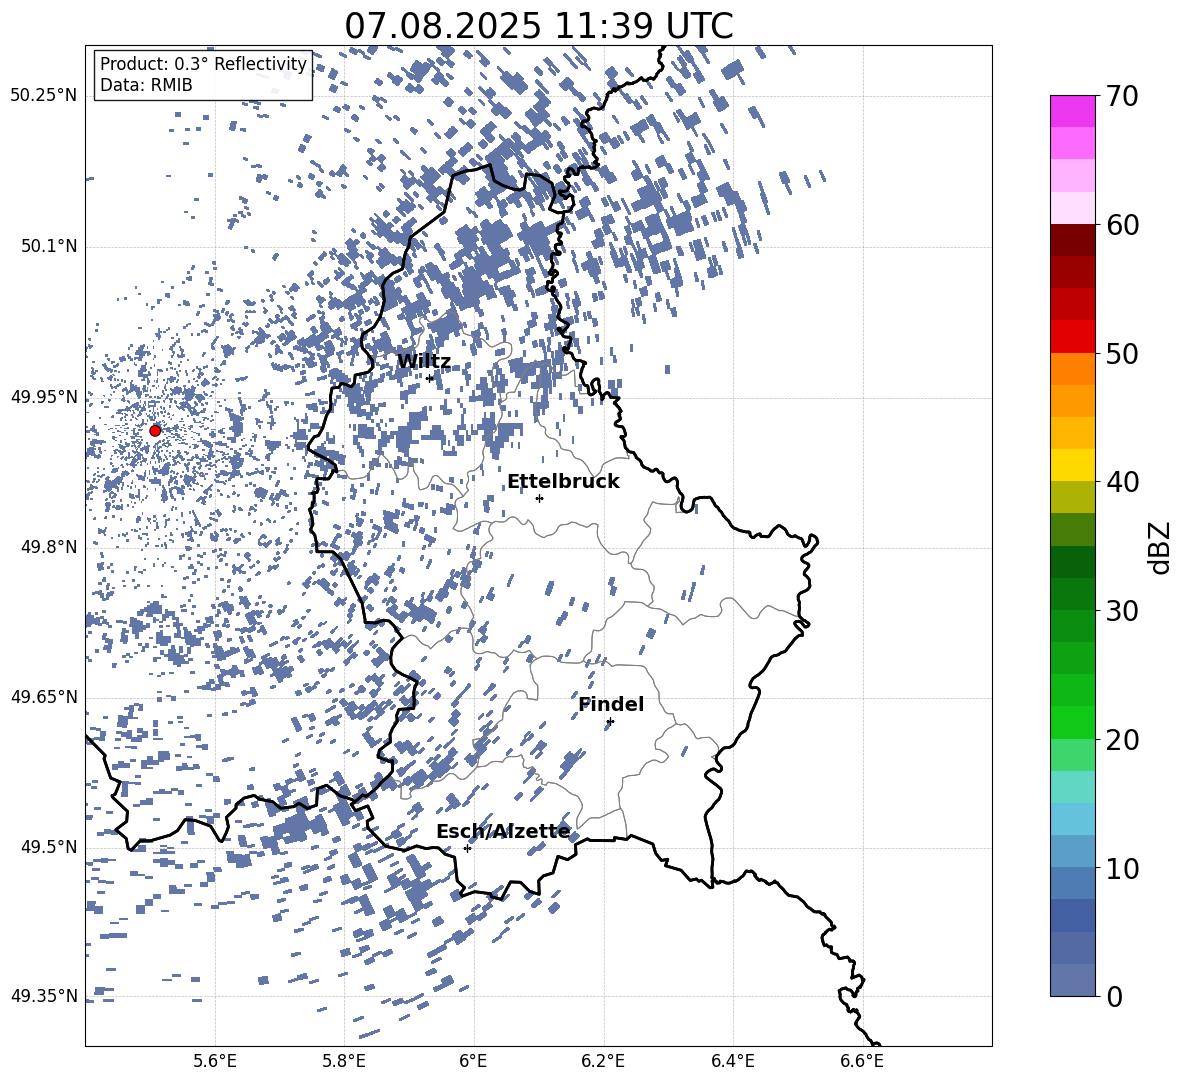
Task: Click the 20 colorbar tick label
Action: point(1122,740)
